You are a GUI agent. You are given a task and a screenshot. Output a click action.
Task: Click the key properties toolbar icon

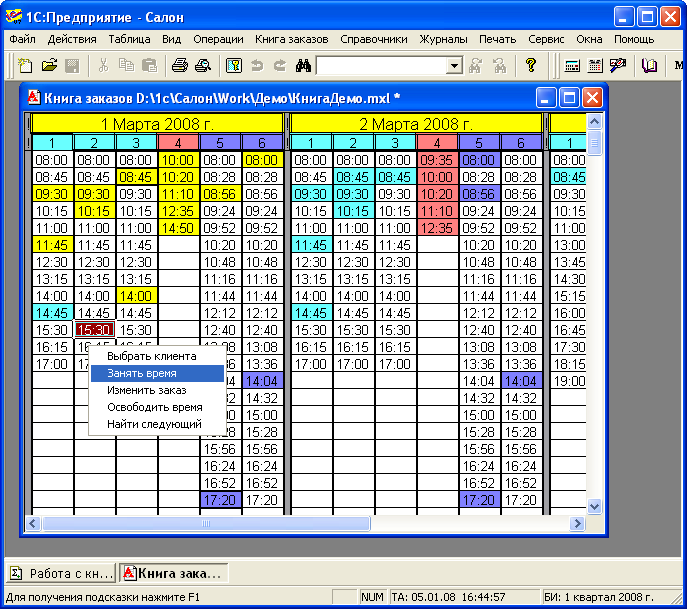pyautogui.click(x=234, y=66)
